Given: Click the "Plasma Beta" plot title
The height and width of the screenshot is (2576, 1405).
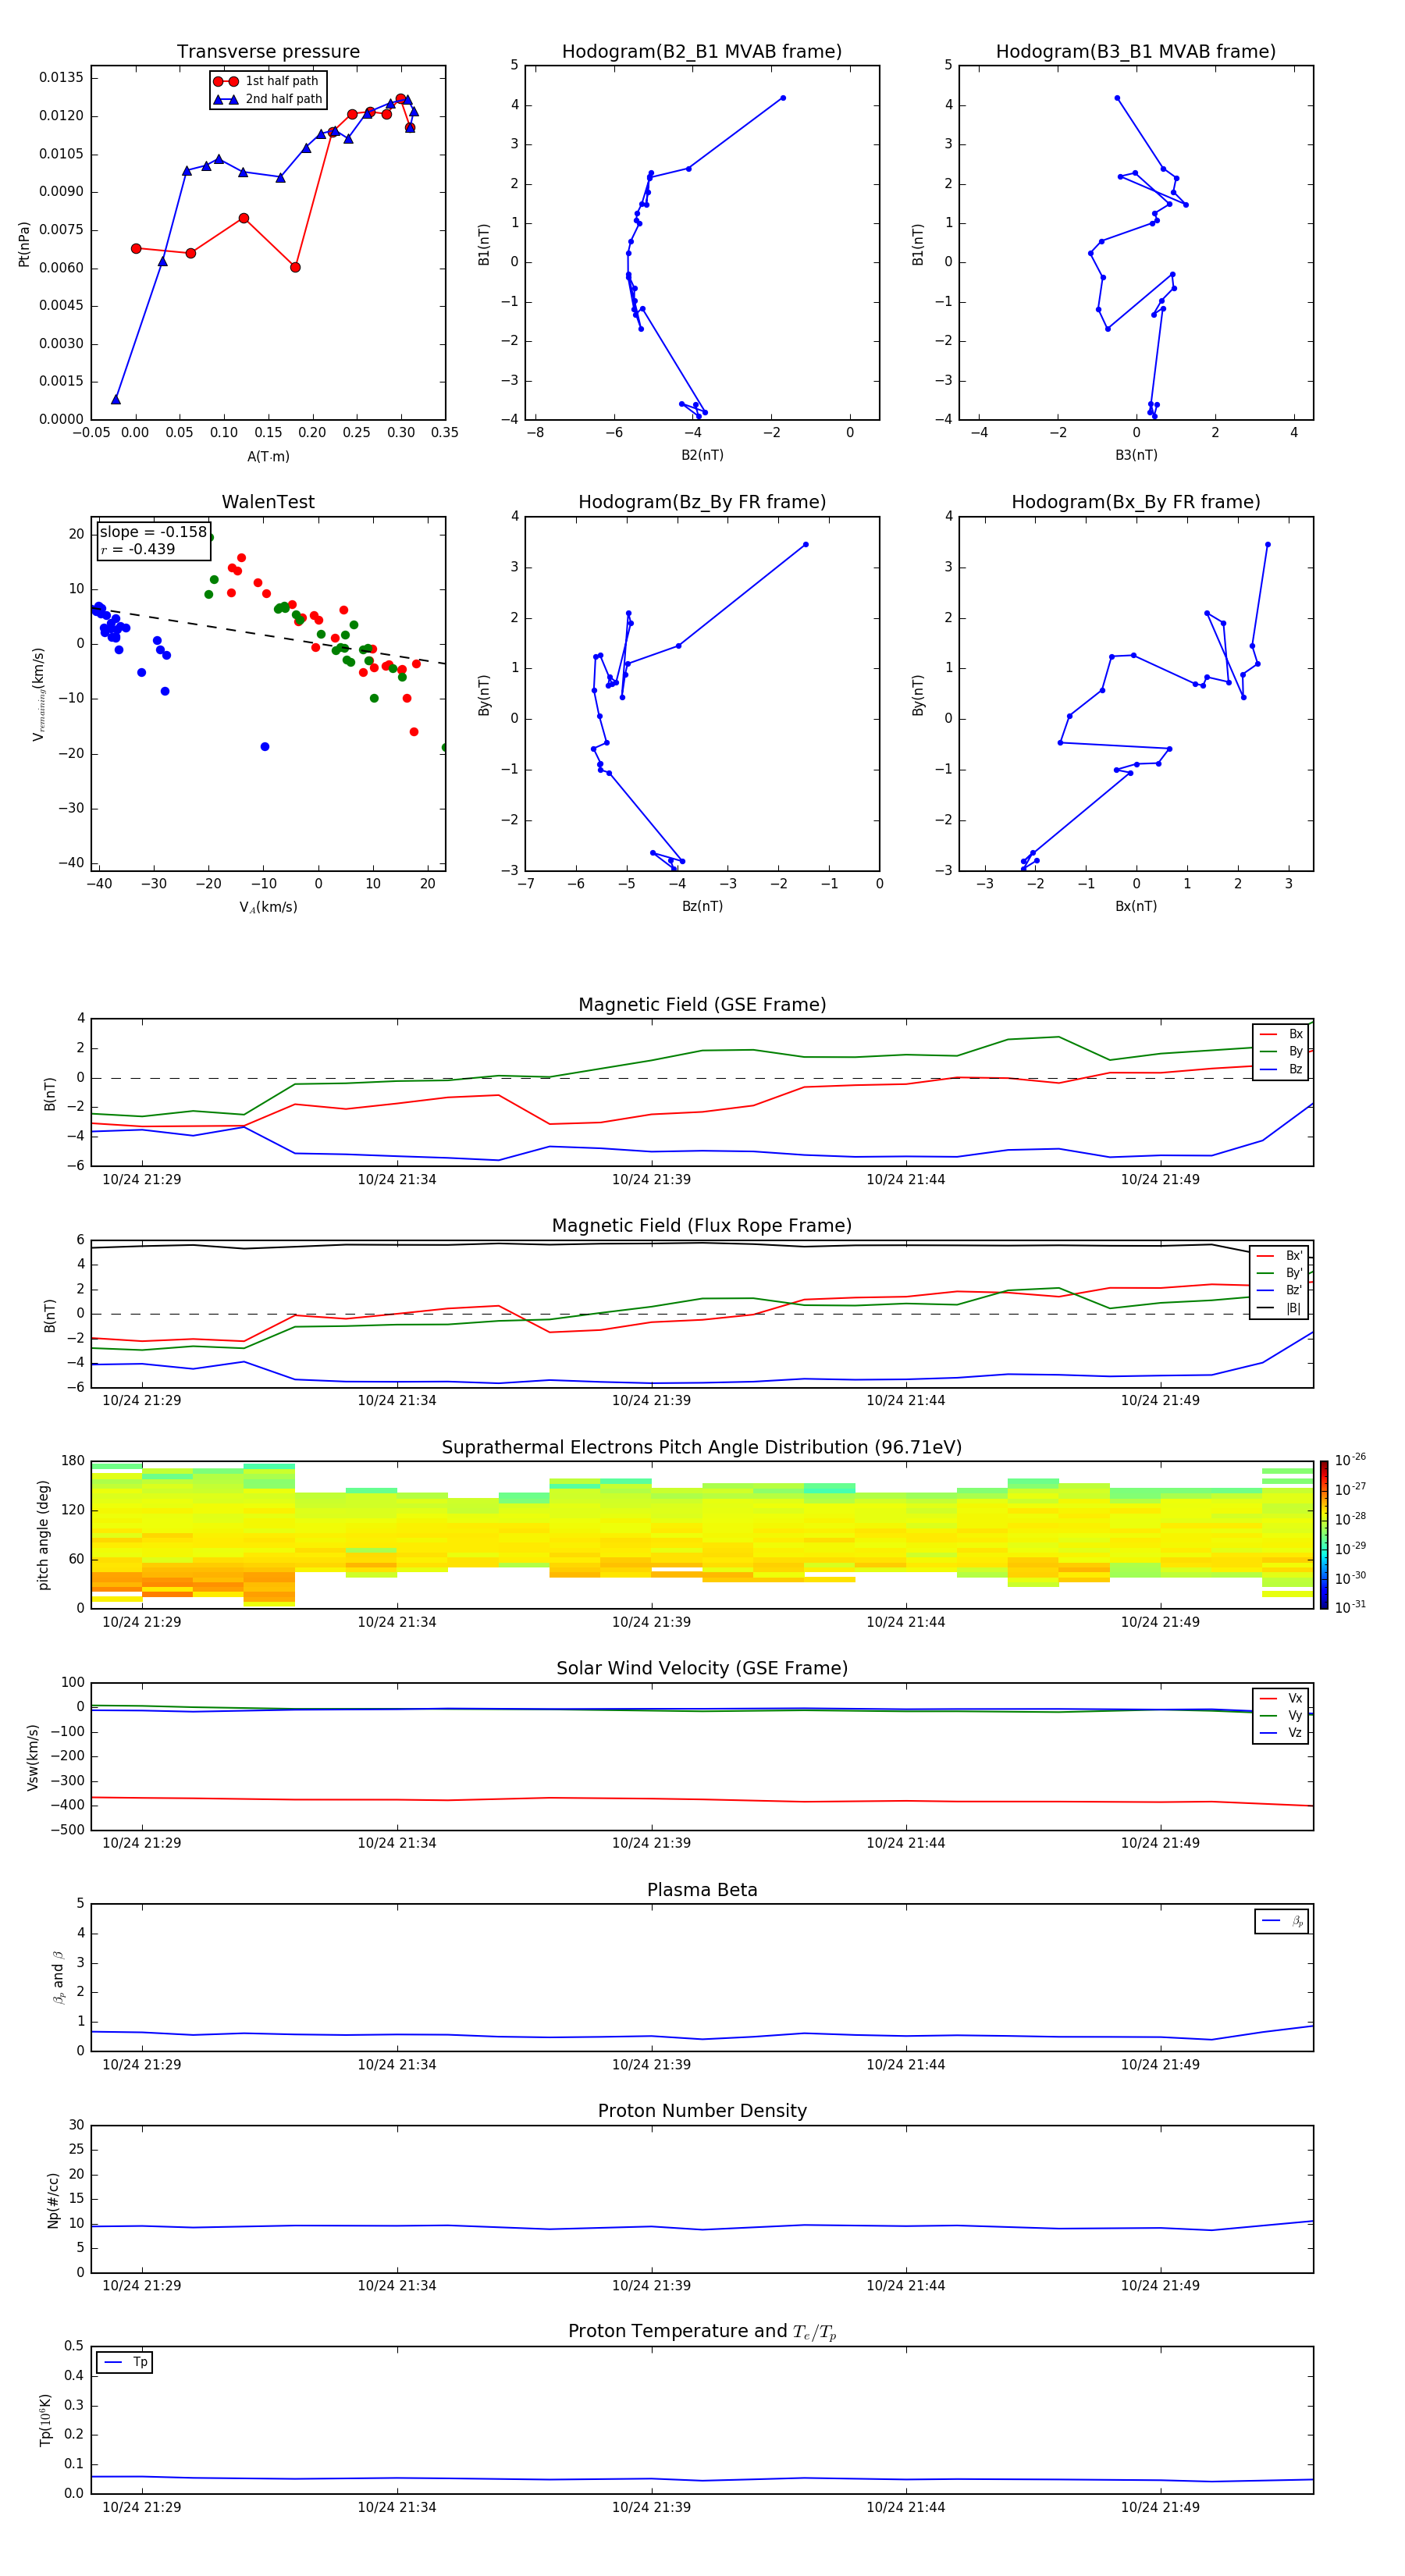Looking at the screenshot, I should [x=702, y=1891].
